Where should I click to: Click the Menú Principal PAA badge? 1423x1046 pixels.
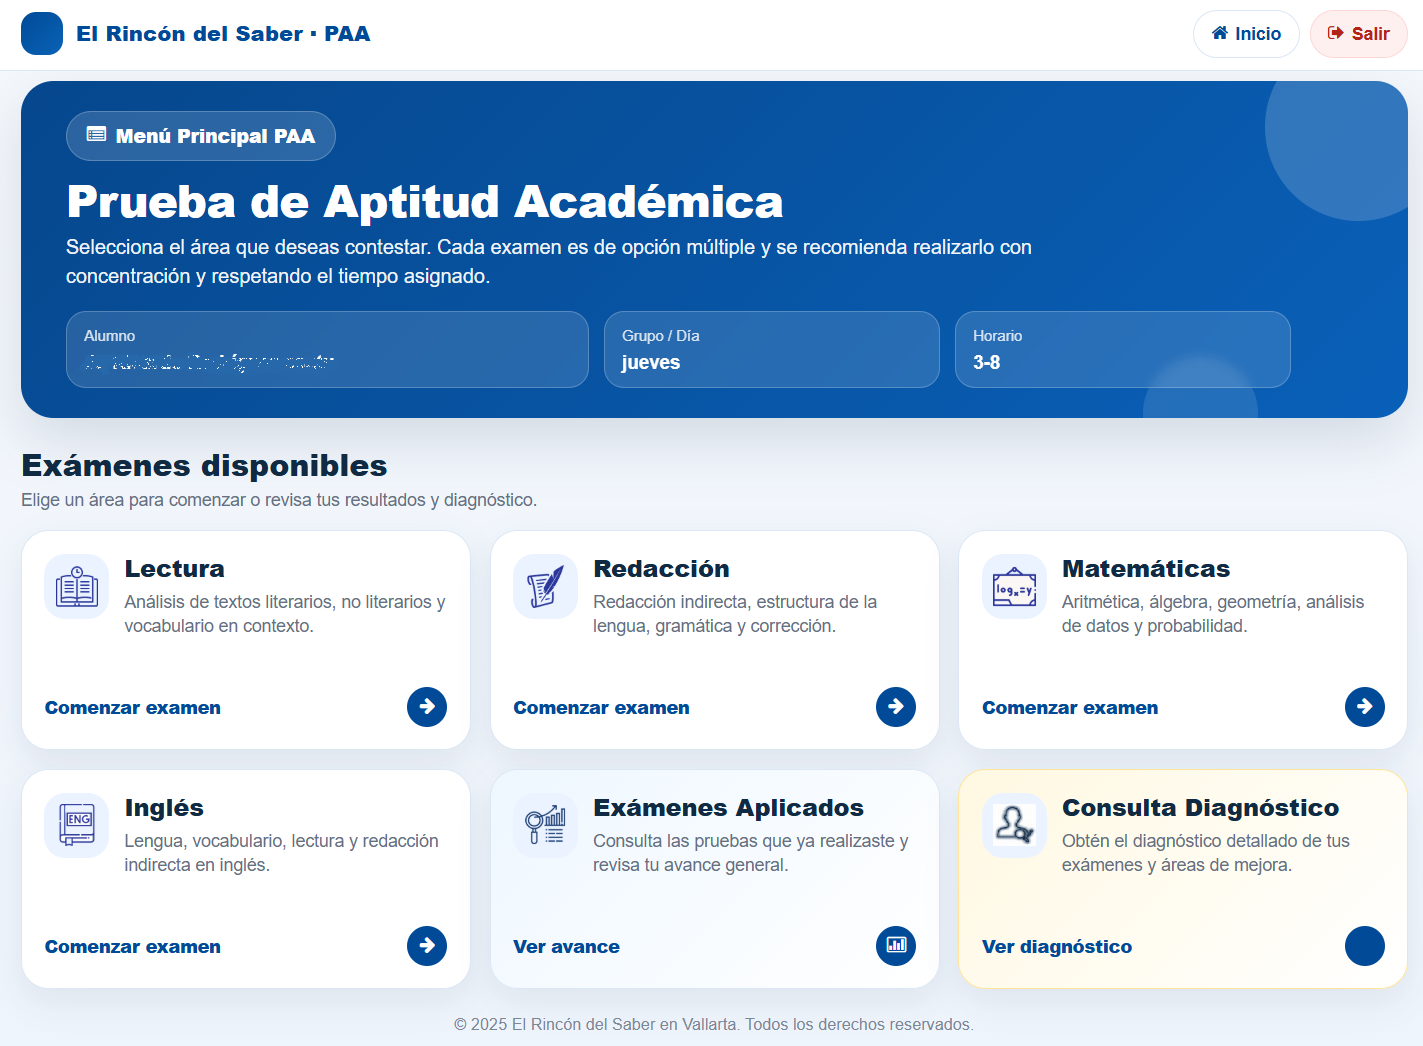[x=201, y=136]
